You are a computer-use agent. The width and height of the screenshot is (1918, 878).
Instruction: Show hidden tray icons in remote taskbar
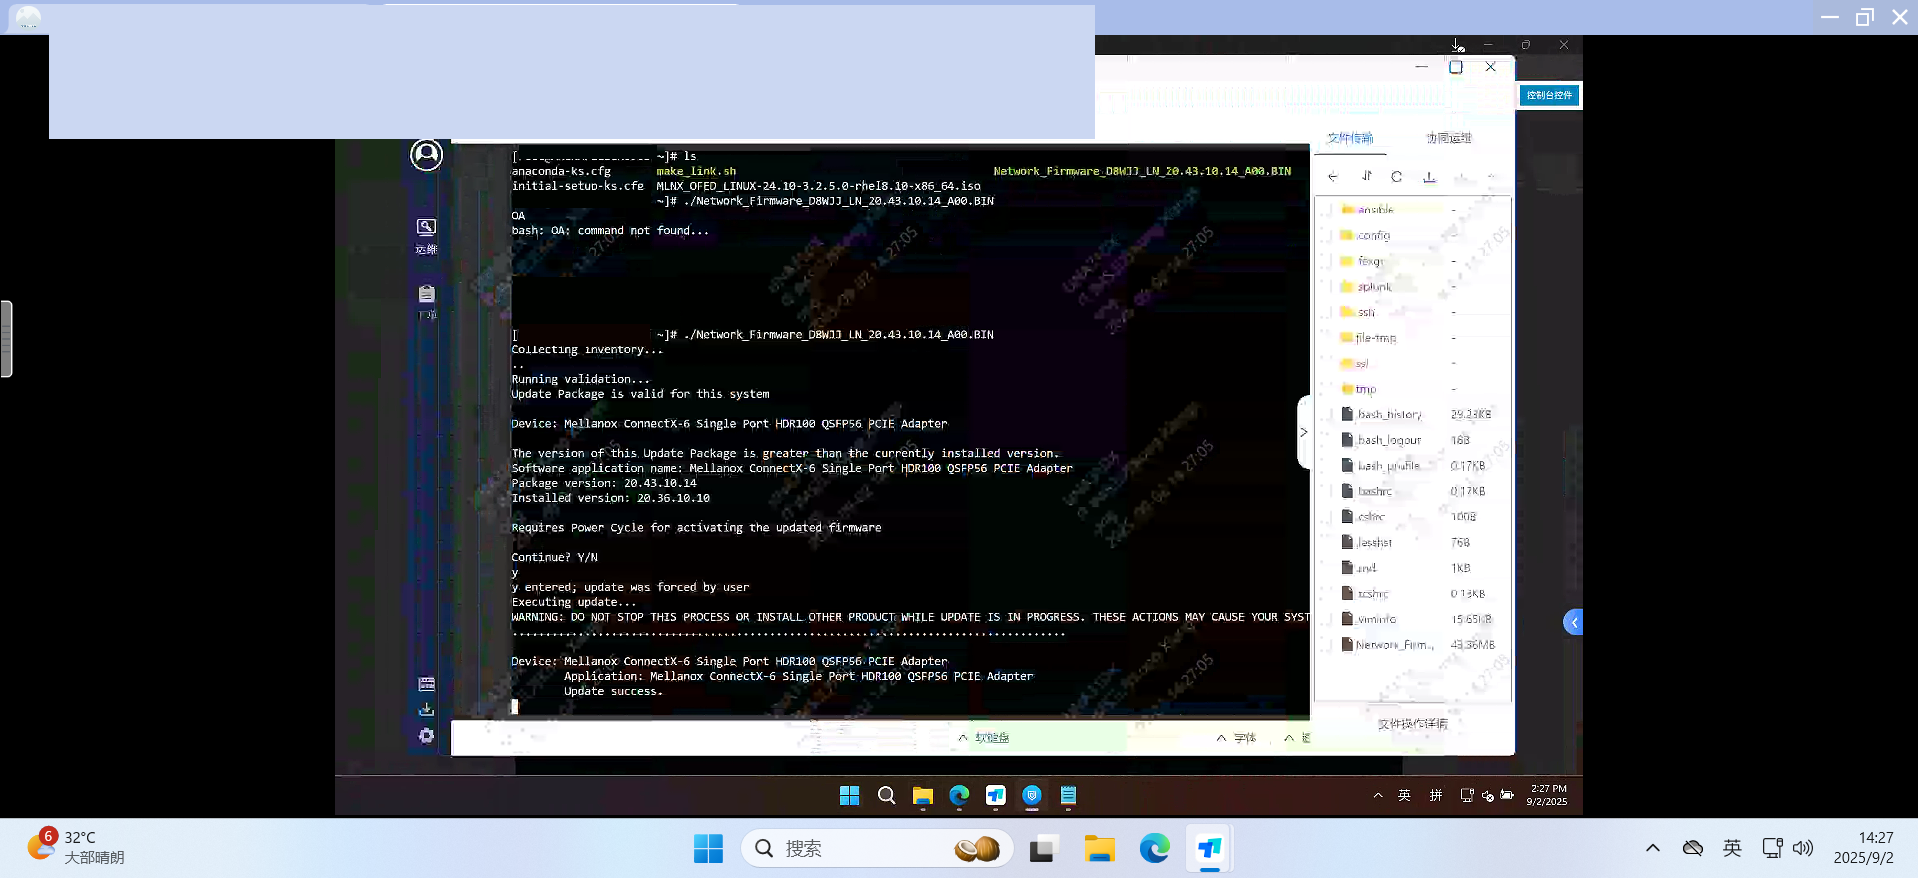pyautogui.click(x=1378, y=796)
